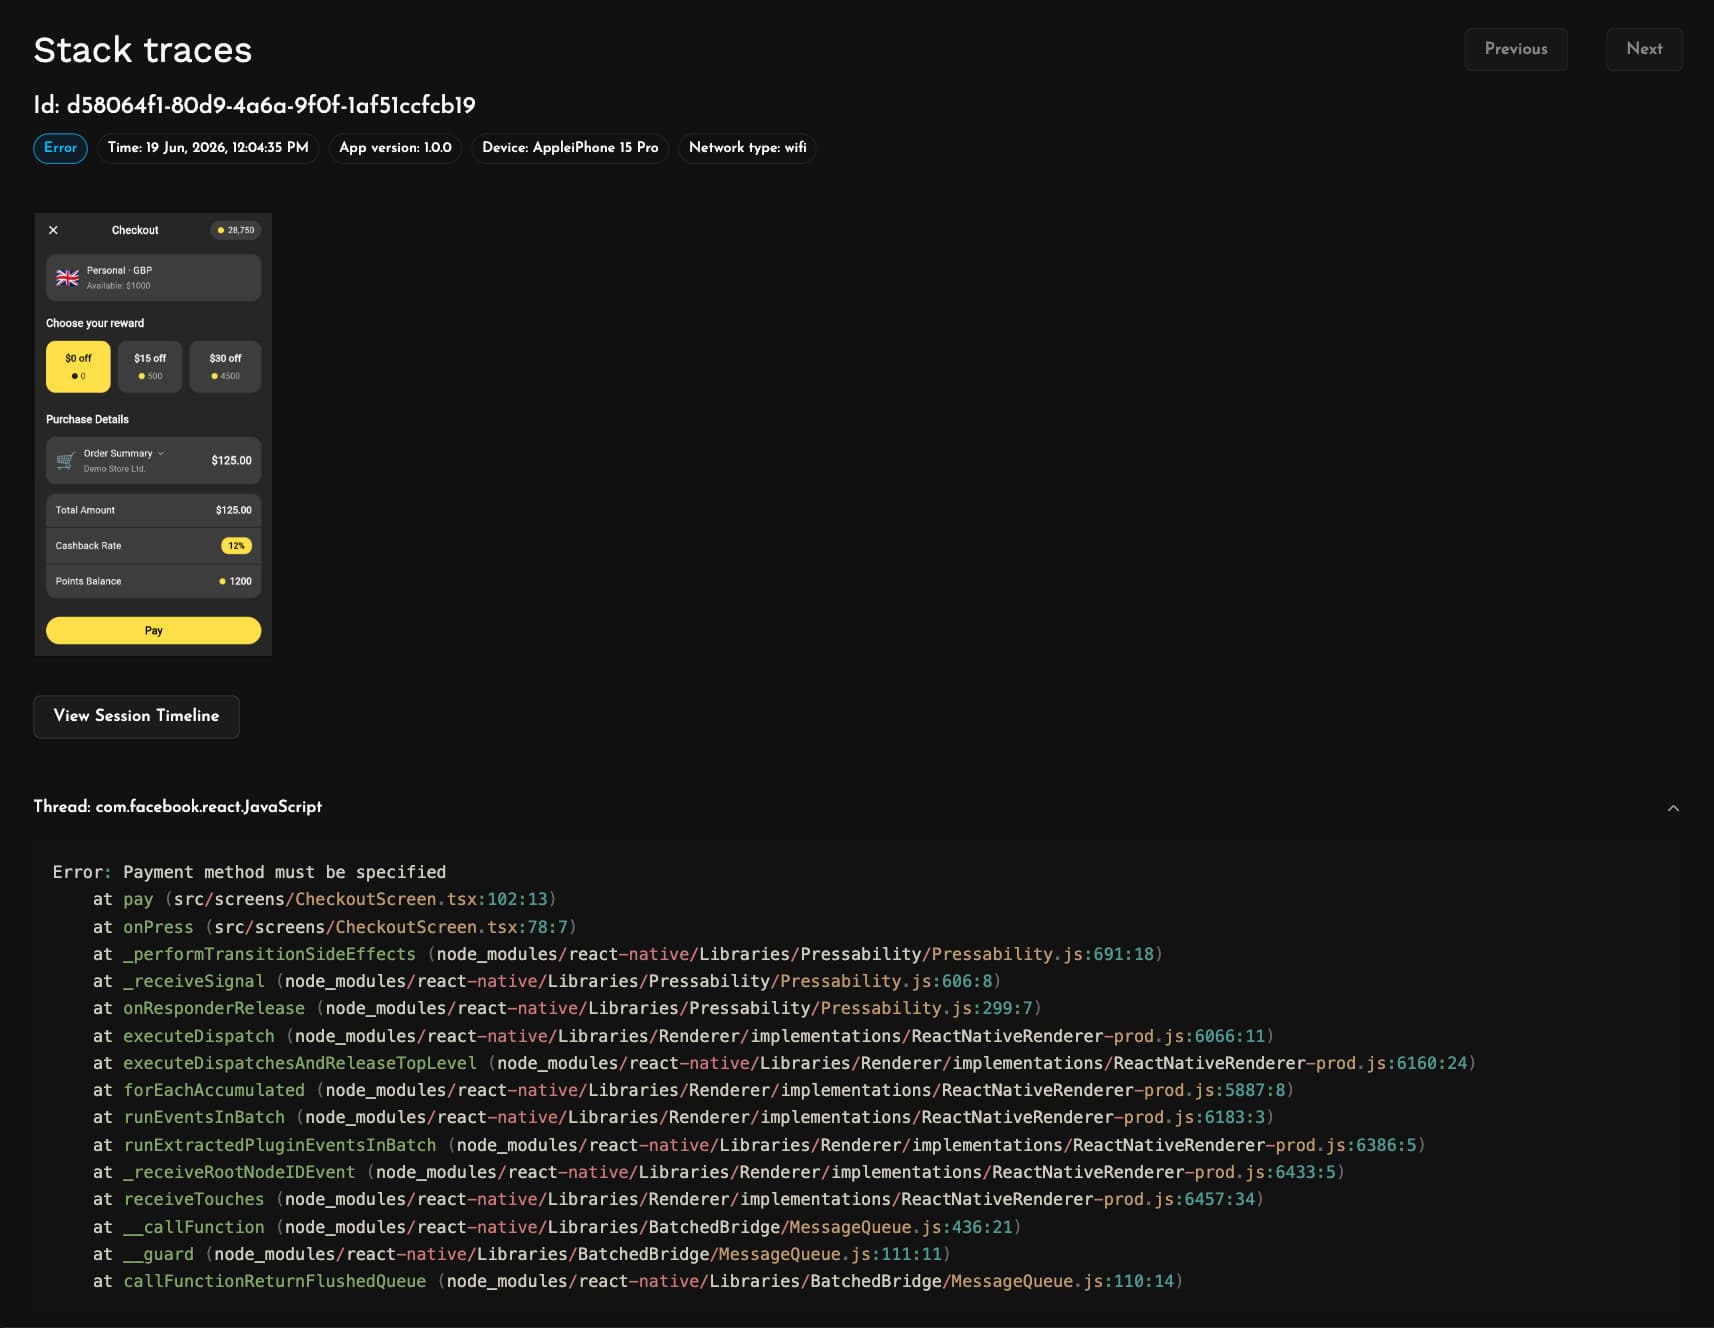Click the Device: AppleiPhone 15 Pro tag
The height and width of the screenshot is (1328, 1714).
[570, 148]
